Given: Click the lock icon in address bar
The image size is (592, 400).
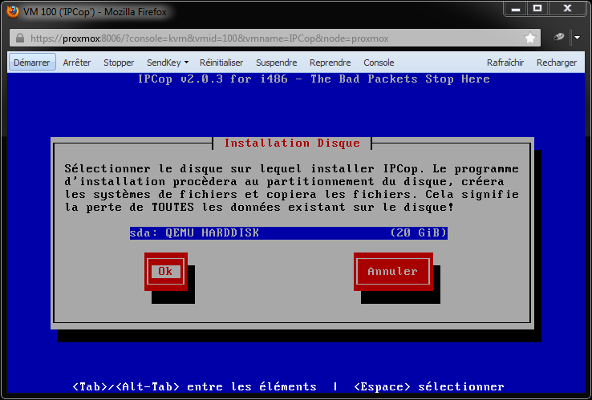Looking at the screenshot, I should tap(20, 38).
